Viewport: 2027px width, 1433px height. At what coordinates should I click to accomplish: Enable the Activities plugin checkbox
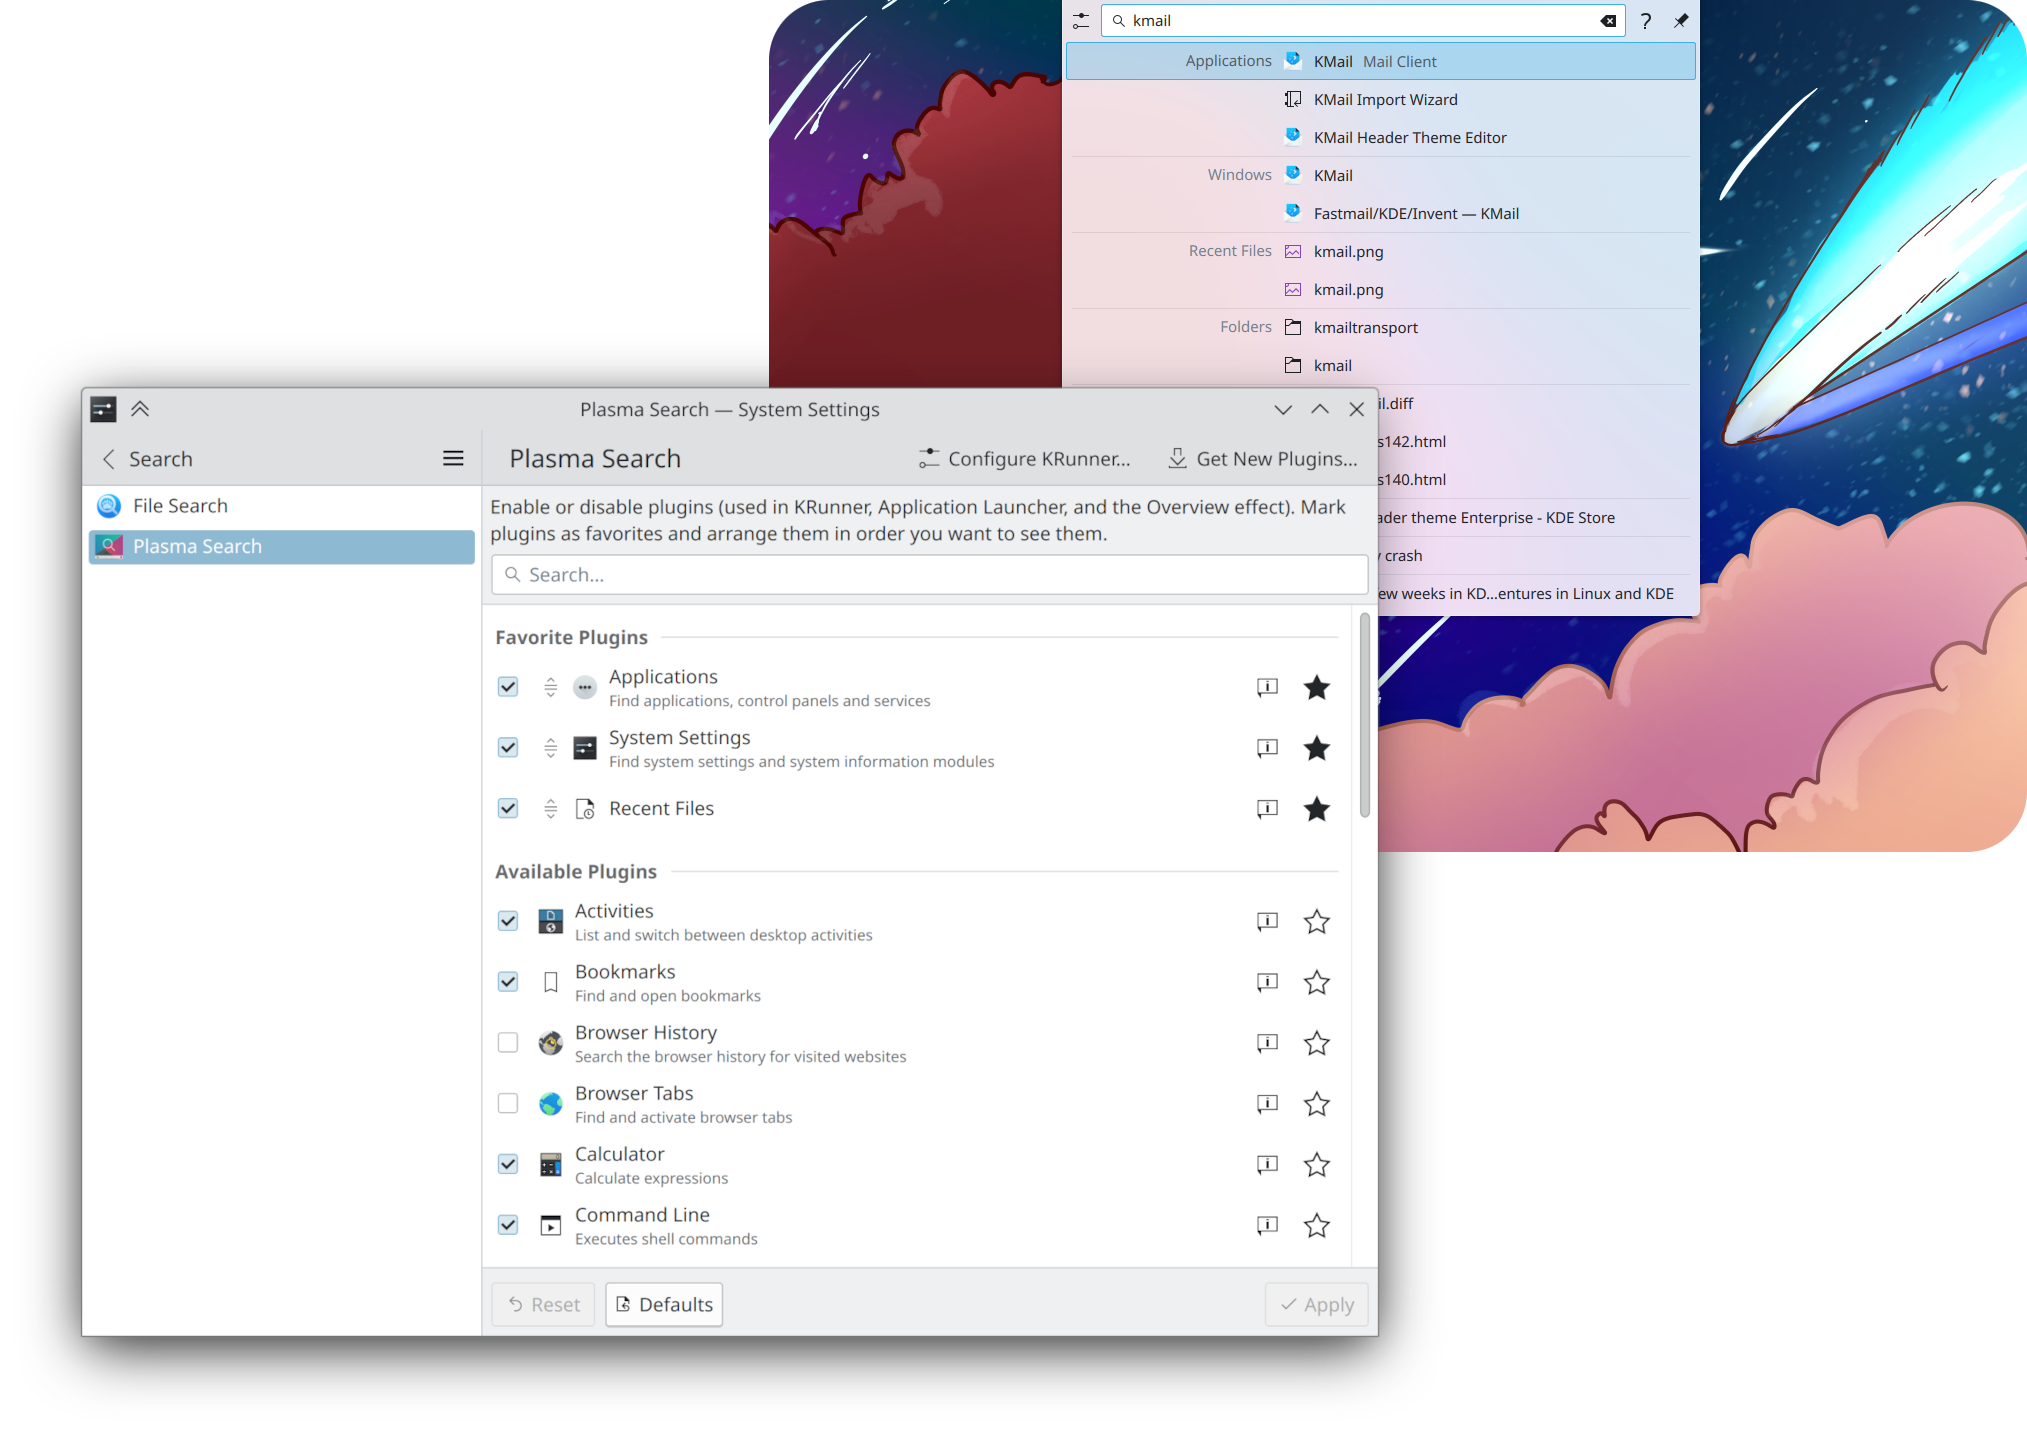[x=507, y=921]
